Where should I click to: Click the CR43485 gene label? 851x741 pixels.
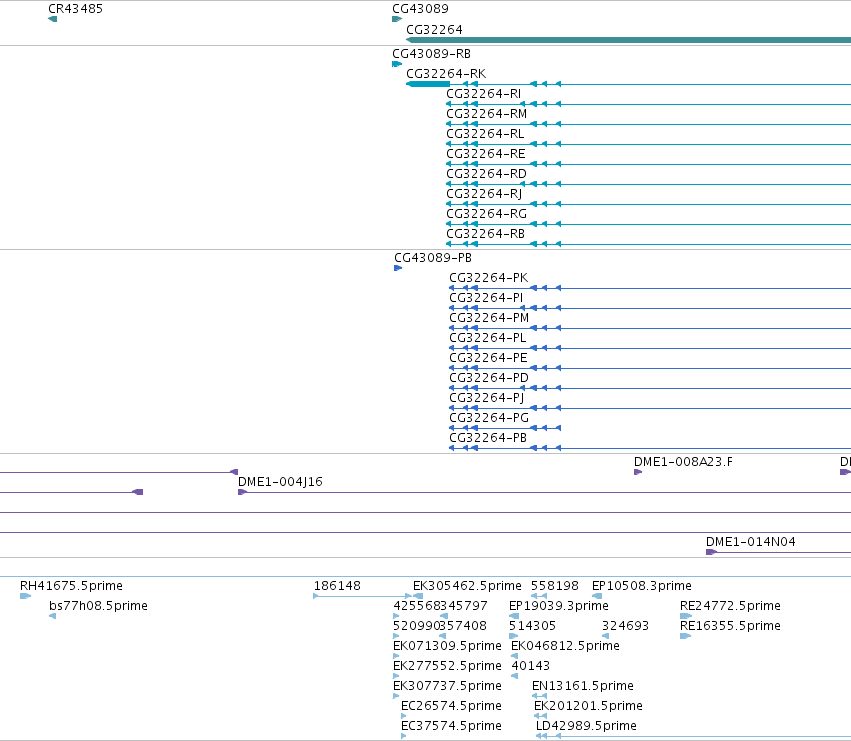(x=75, y=9)
